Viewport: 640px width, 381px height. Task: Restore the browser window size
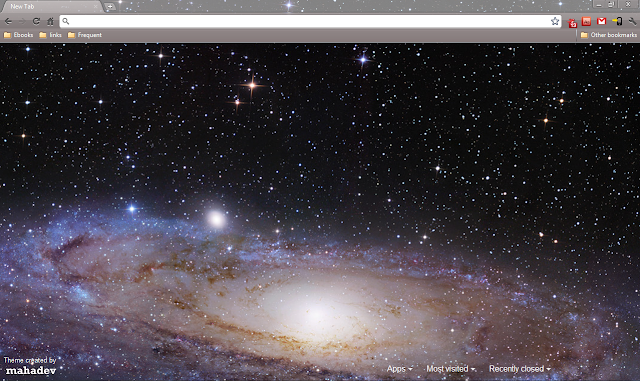pyautogui.click(x=611, y=4)
